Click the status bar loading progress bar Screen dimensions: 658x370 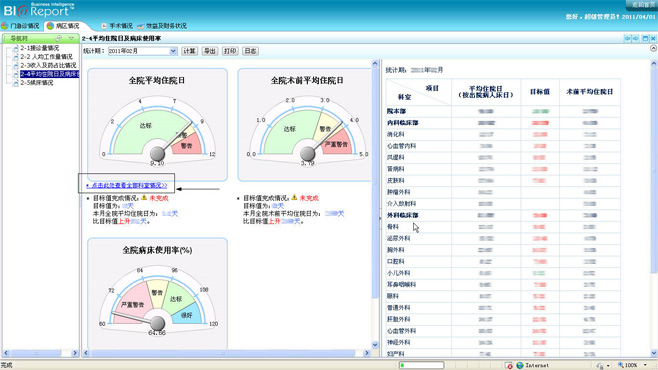click(421, 365)
